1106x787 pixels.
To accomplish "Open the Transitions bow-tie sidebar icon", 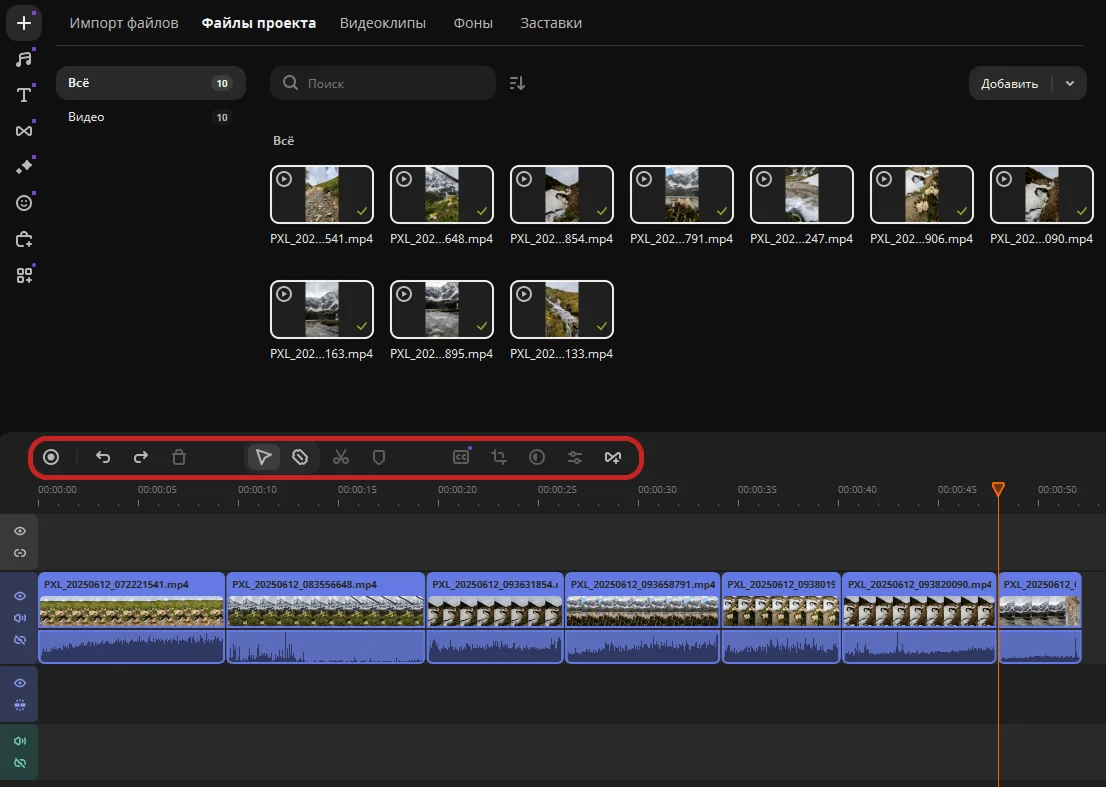I will coord(24,131).
